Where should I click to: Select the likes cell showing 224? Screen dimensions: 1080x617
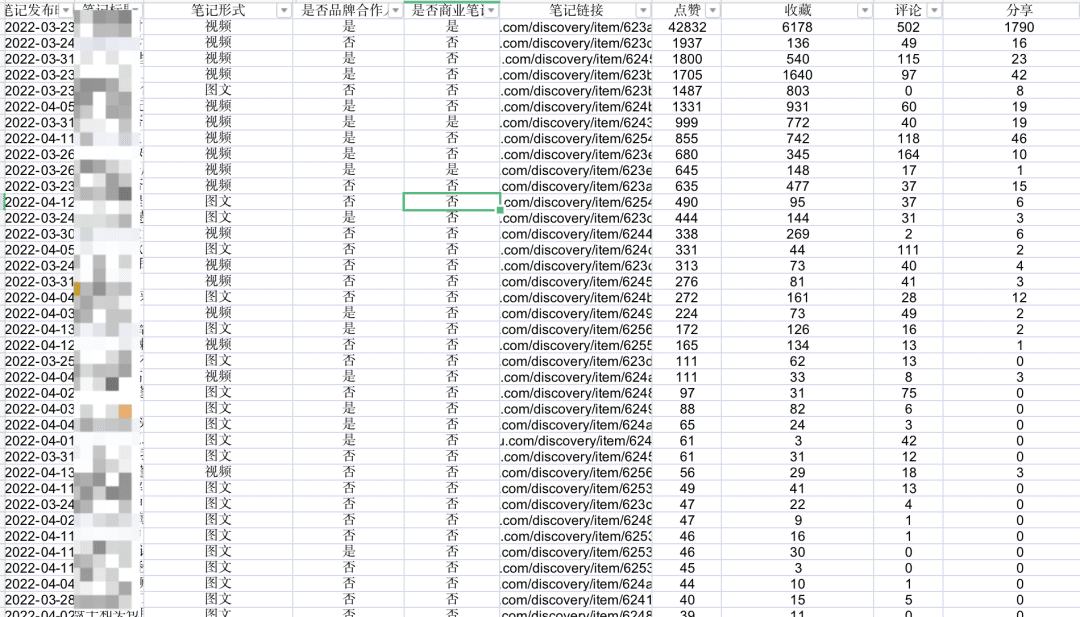[687, 313]
